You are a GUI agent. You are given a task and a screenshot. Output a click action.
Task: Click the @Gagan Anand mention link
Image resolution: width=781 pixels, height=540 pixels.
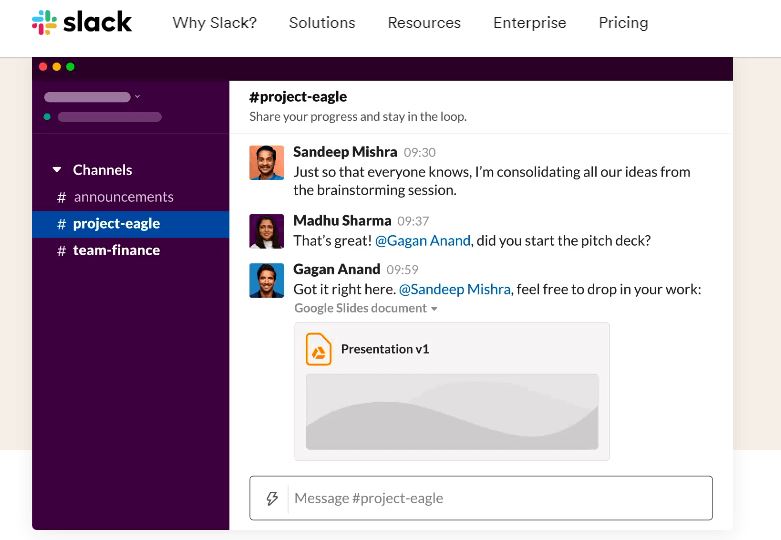[423, 240]
